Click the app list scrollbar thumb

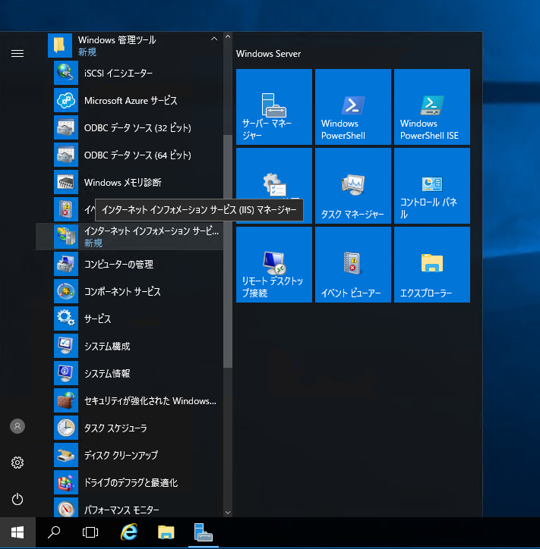pos(228,251)
